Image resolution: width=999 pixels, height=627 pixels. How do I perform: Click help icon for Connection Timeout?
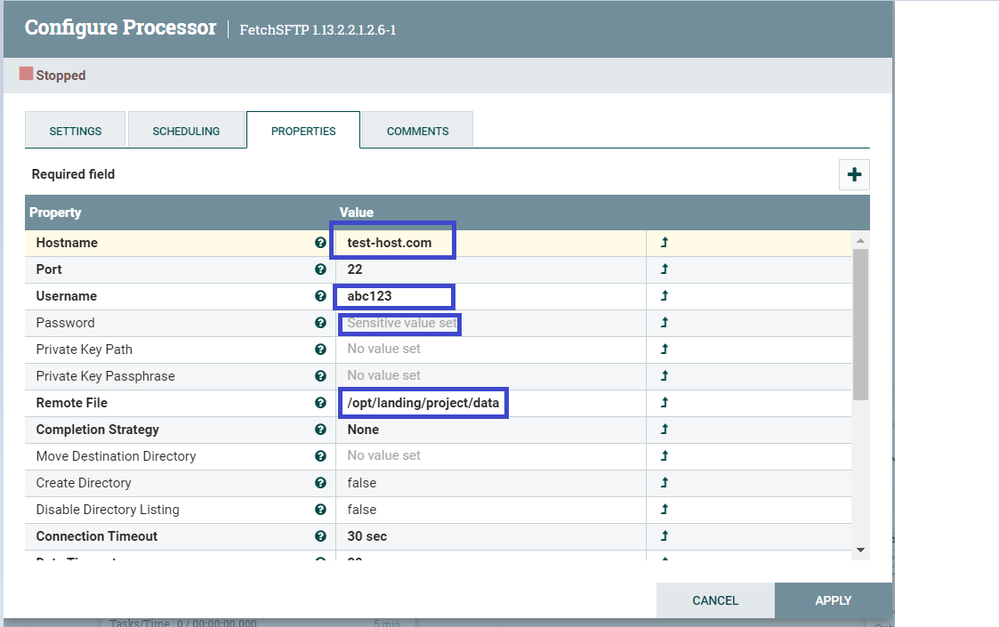[320, 536]
